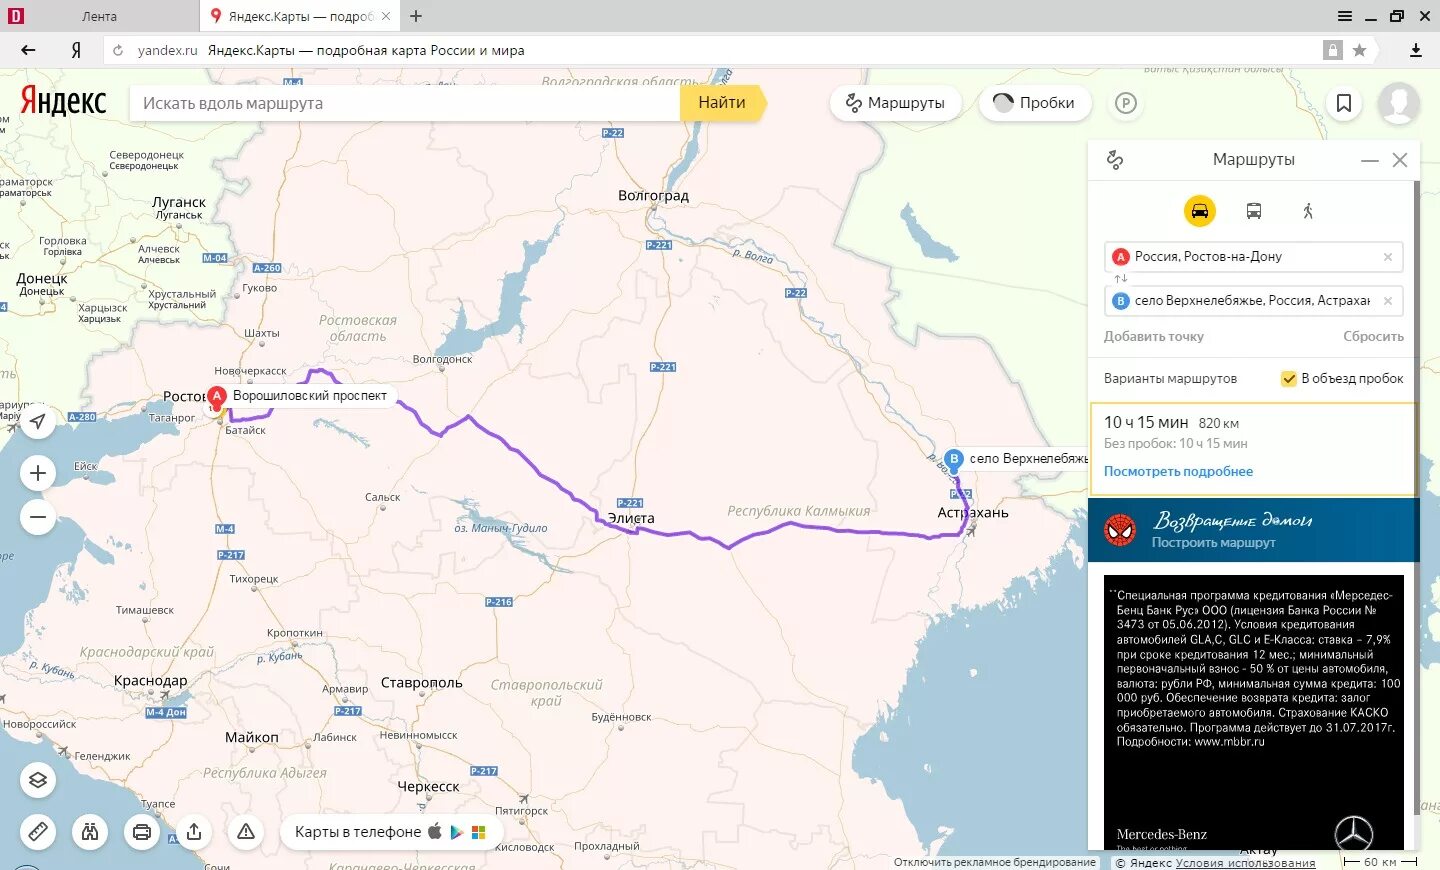This screenshot has width=1440, height=870.
Task: Click Mercedes-Benz ad banner
Action: click(x=1254, y=714)
